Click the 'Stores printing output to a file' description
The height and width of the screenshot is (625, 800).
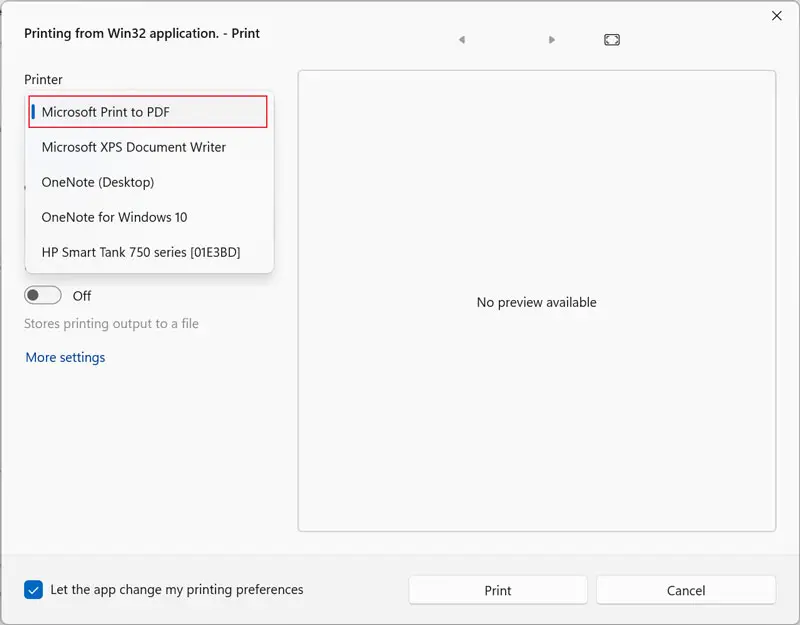click(x=111, y=324)
